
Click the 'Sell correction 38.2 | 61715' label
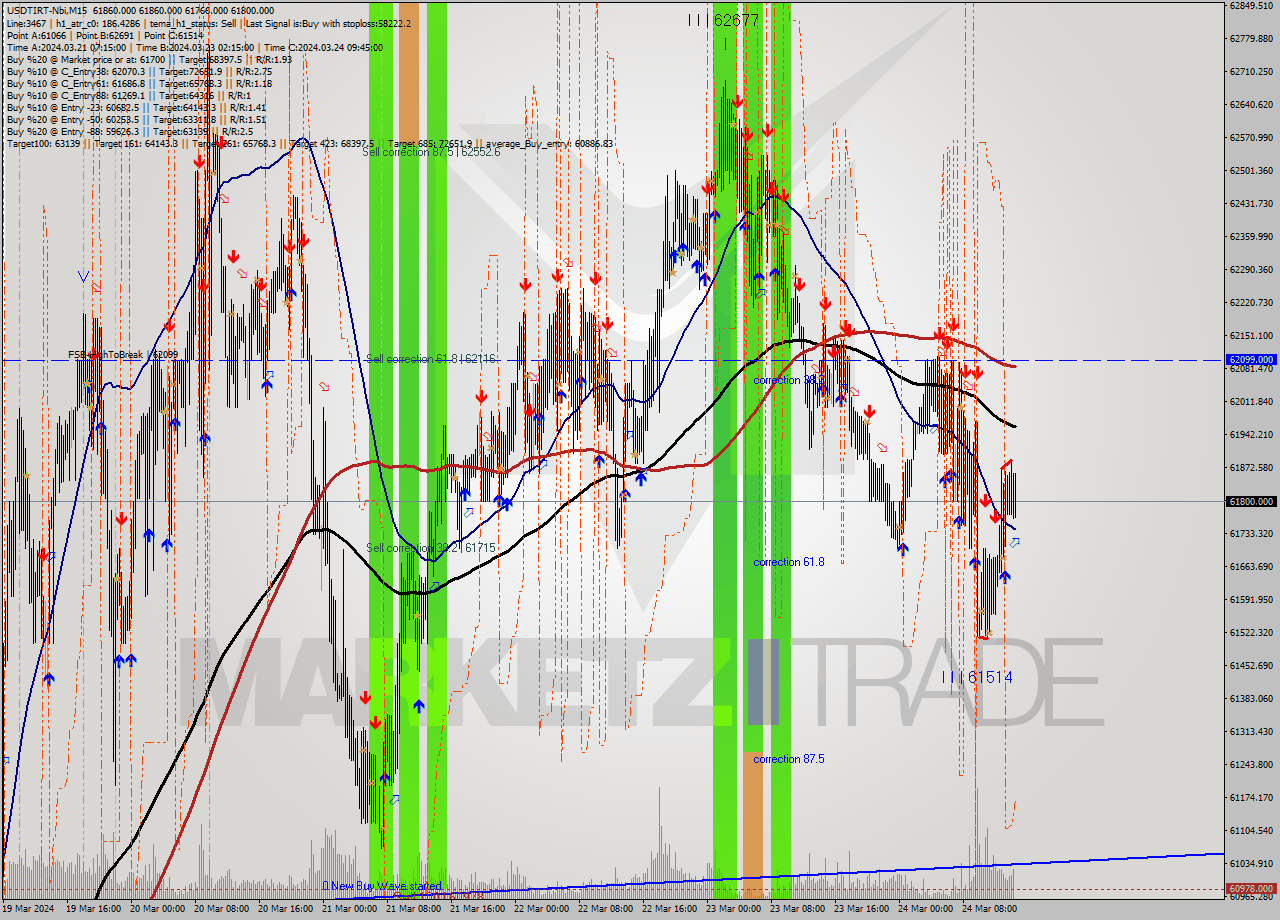431,548
